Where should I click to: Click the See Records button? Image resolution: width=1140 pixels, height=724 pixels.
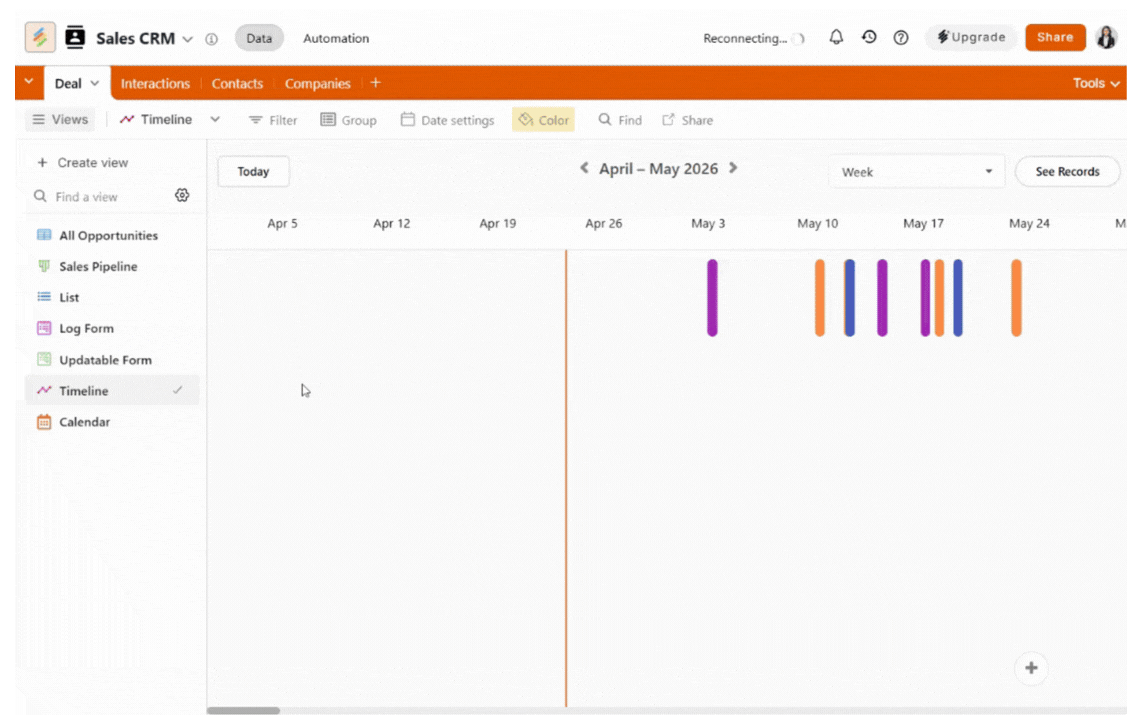tap(1067, 172)
